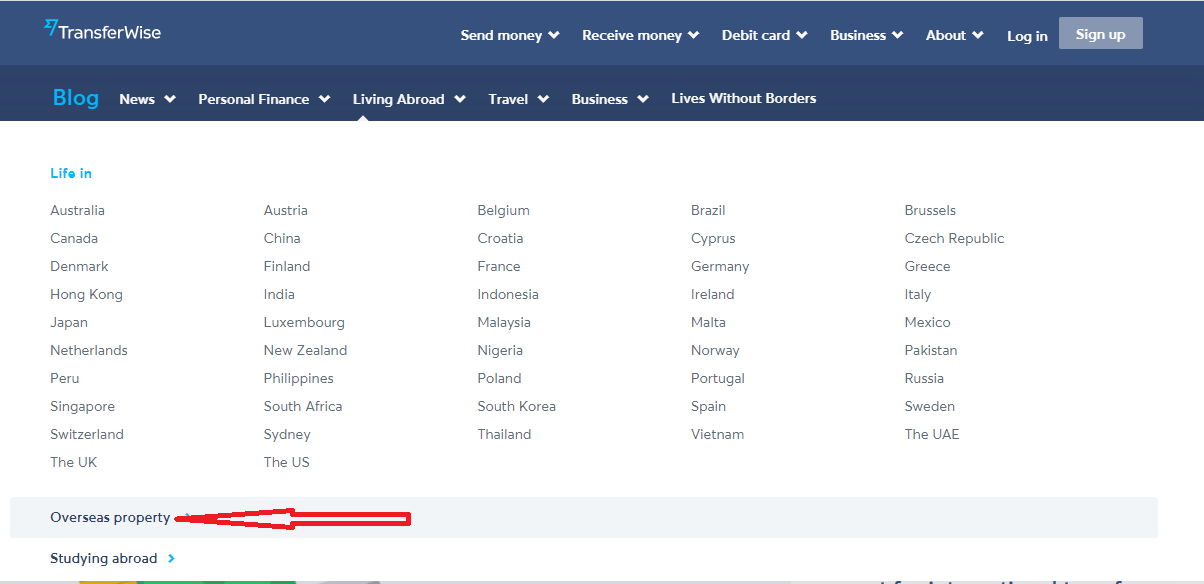Choose Poland link
Viewport: 1204px width, 584px height.
[x=499, y=378]
